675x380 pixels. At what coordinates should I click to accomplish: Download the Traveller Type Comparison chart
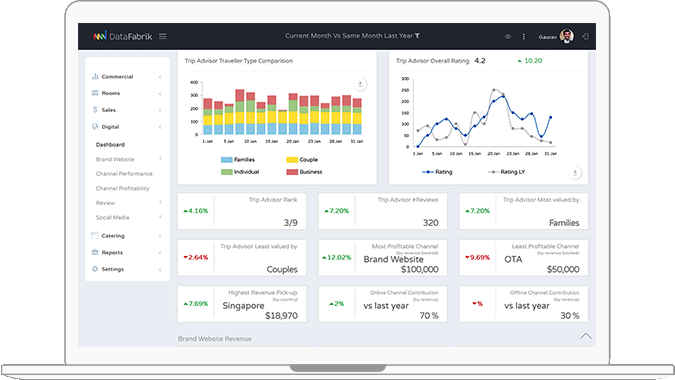pyautogui.click(x=360, y=84)
